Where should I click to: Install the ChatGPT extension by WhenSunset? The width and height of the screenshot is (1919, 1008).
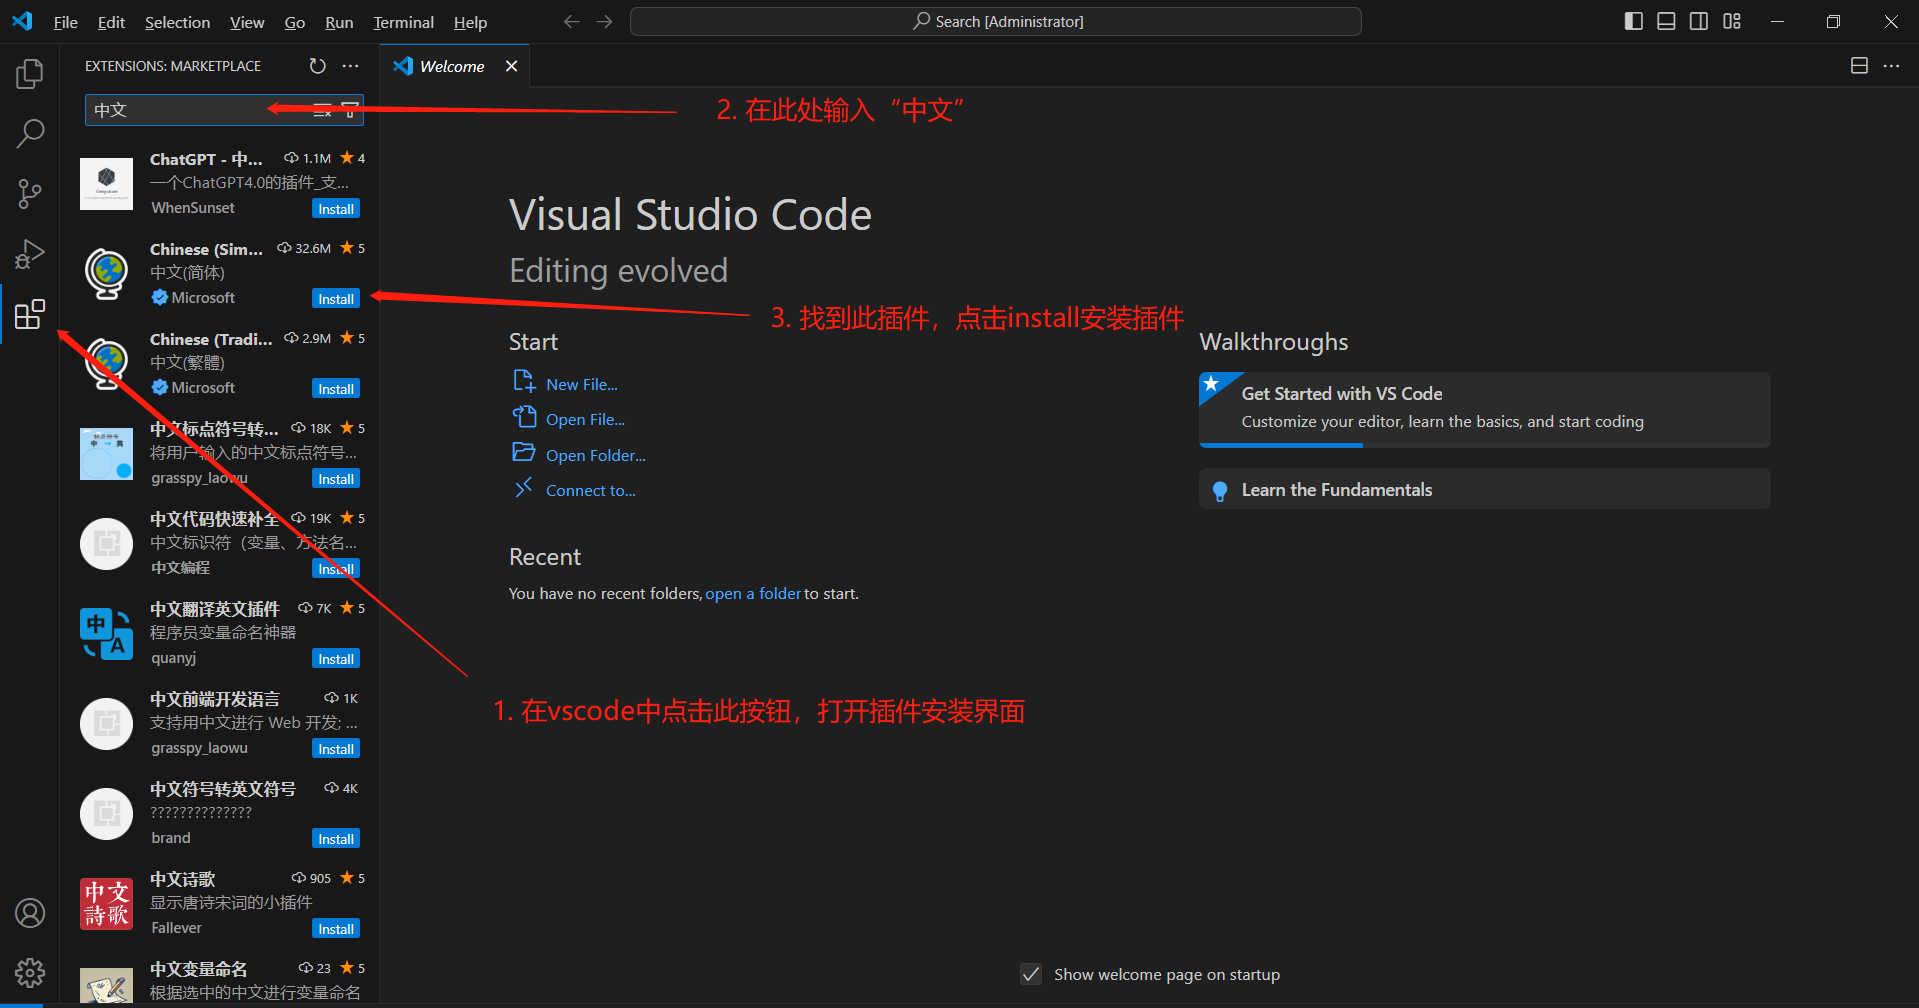336,209
